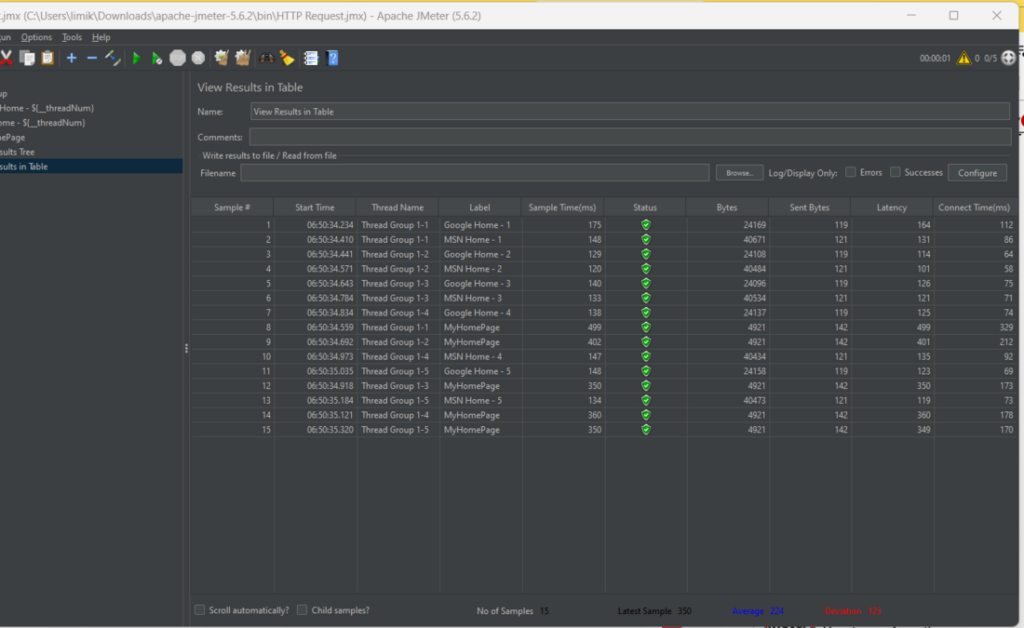Click the Reset Search broom icon
Image resolution: width=1024 pixels, height=628 pixels.
pyautogui.click(x=287, y=58)
